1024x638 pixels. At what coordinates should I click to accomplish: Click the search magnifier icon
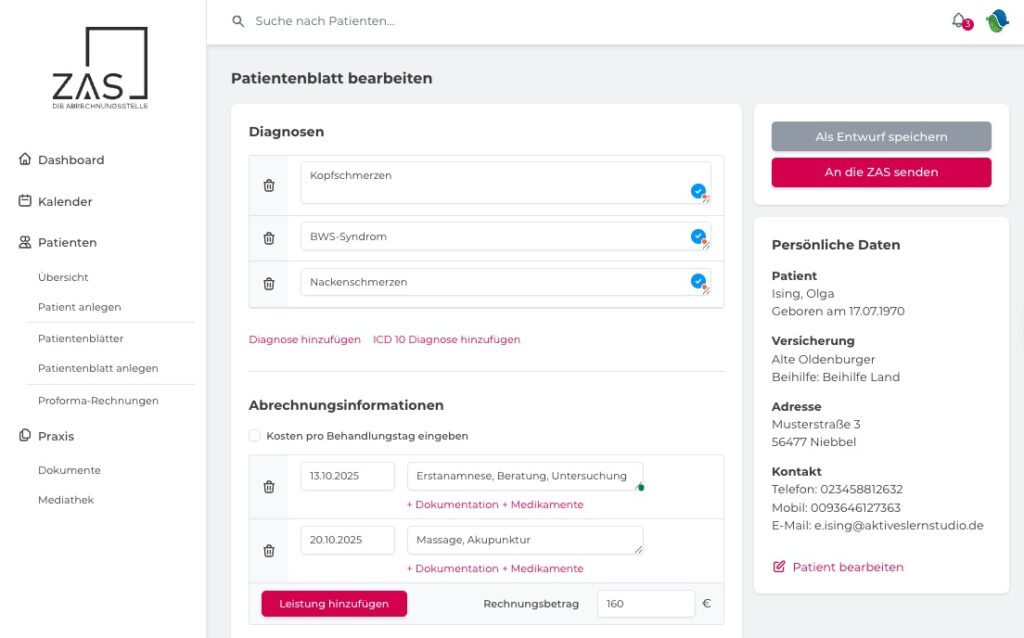coord(237,20)
